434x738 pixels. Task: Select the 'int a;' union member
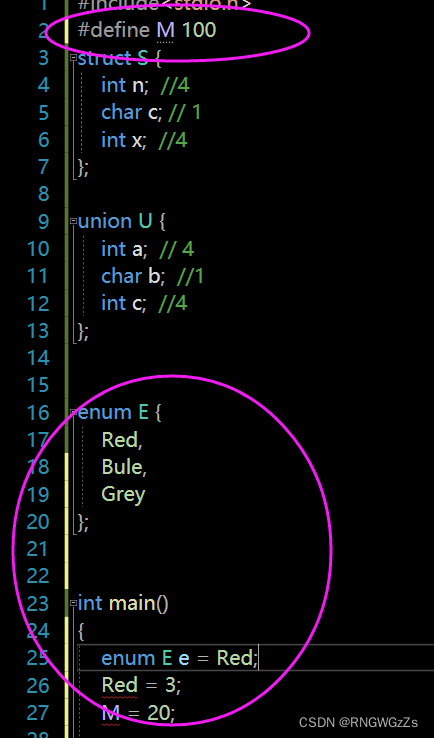coord(125,249)
